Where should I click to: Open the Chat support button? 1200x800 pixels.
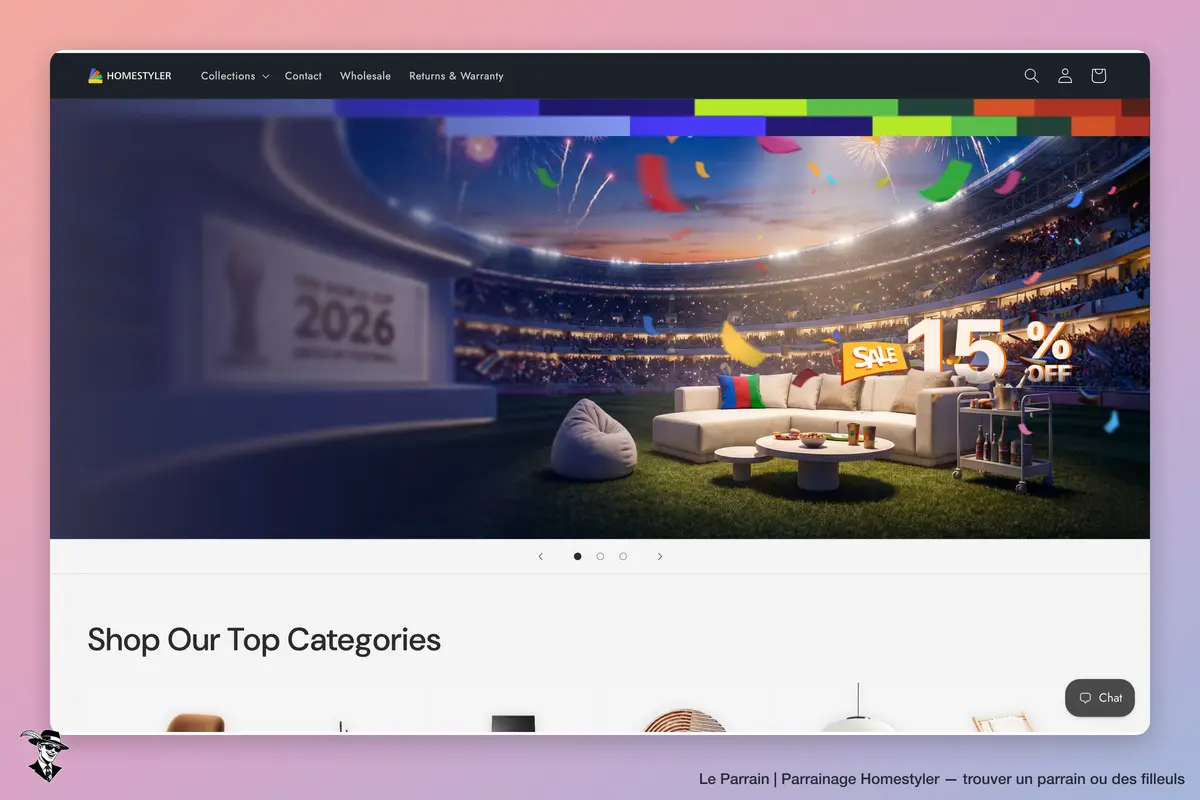pyautogui.click(x=1100, y=698)
